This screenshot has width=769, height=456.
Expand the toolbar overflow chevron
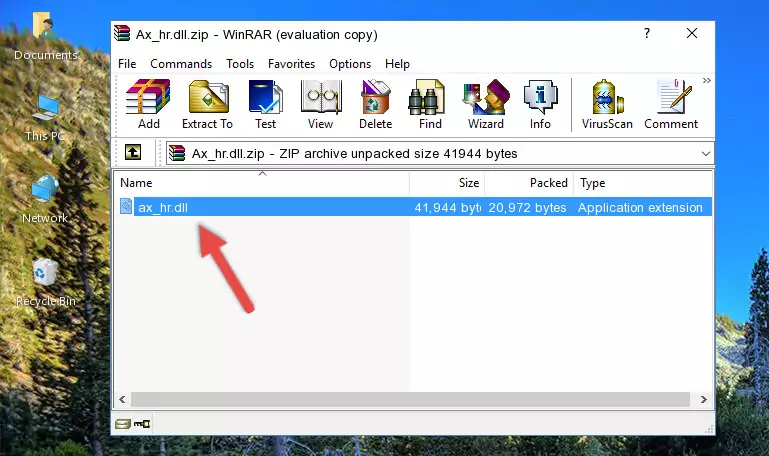(706, 80)
